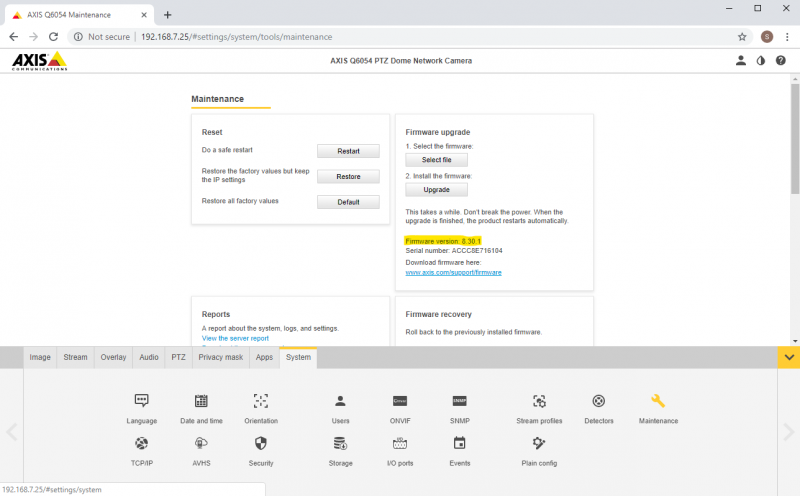
Task: Open the Plain config icon
Action: (x=539, y=443)
